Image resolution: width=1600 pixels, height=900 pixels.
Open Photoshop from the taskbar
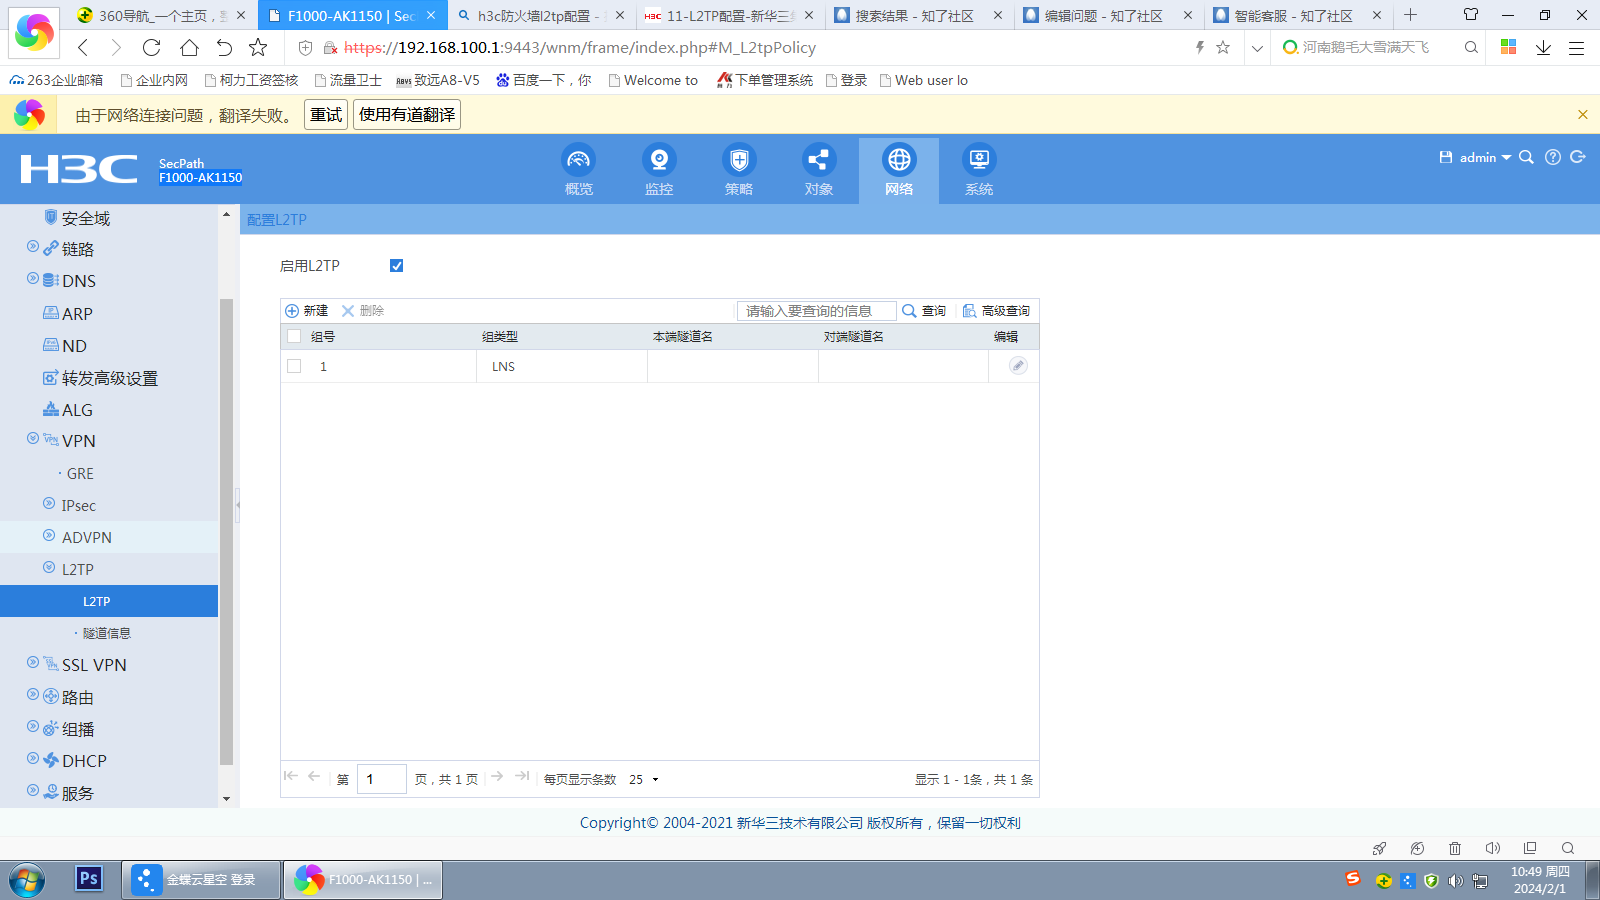point(89,878)
